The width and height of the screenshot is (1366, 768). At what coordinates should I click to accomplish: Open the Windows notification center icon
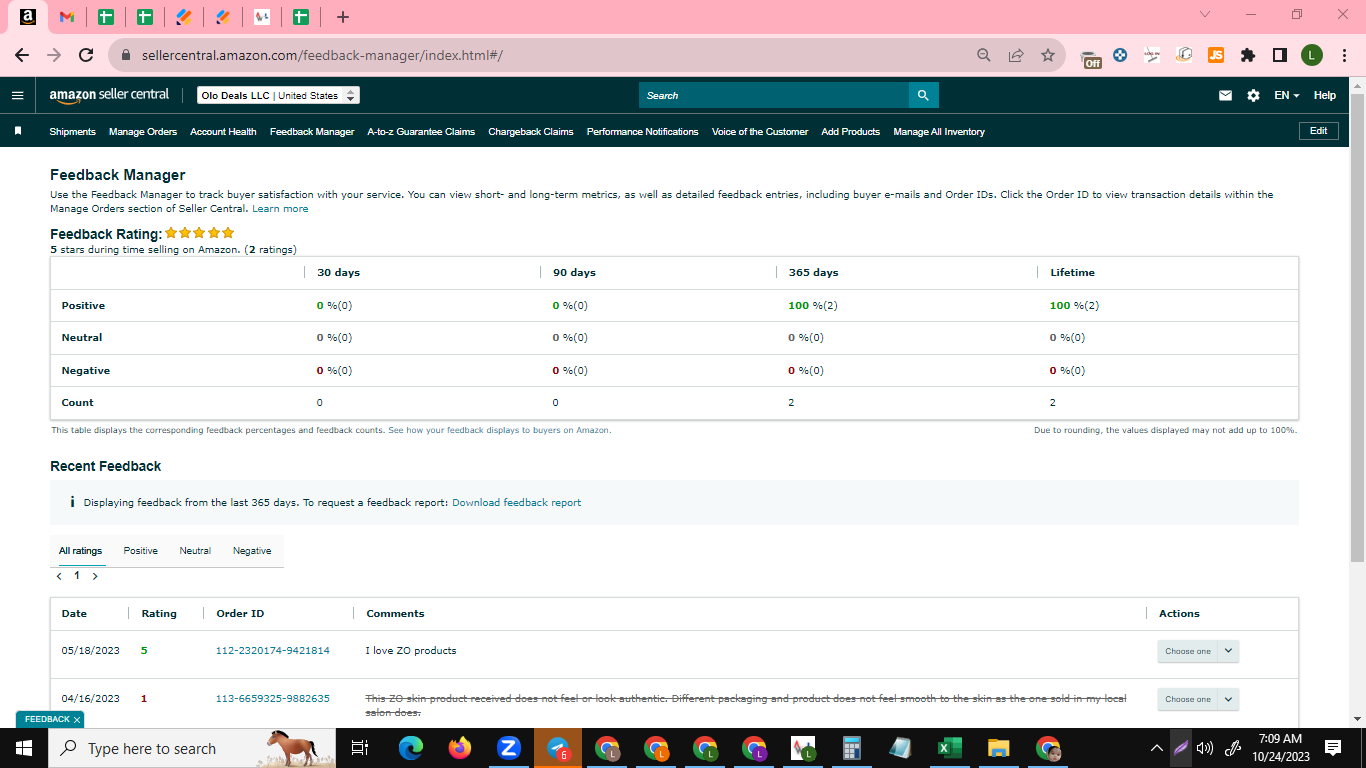tap(1332, 747)
